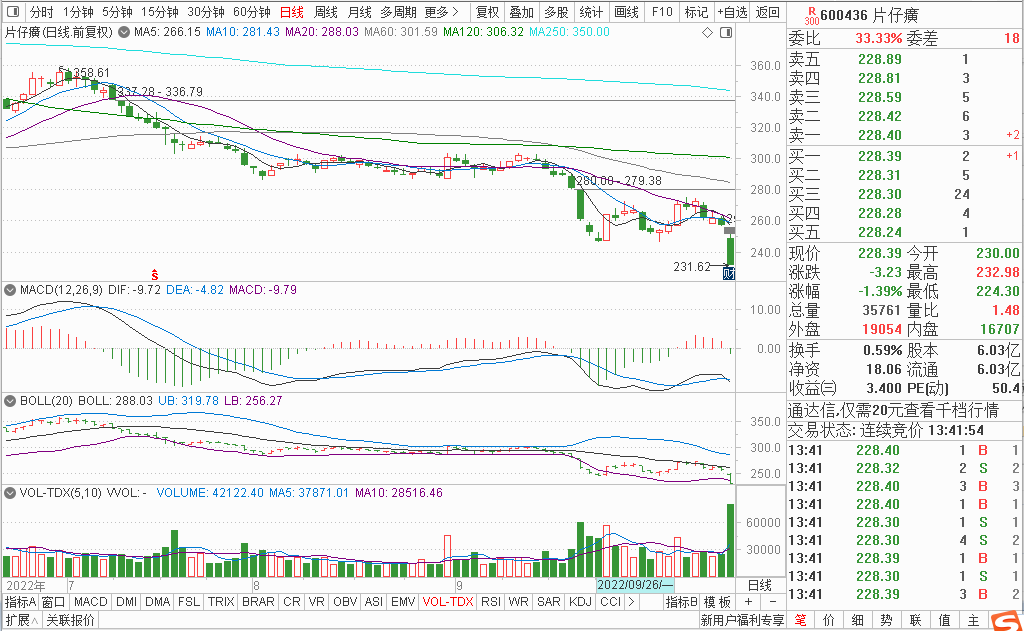Screen dimensions: 1024x631
Task: Open the 联 related view
Action: pos(915,620)
